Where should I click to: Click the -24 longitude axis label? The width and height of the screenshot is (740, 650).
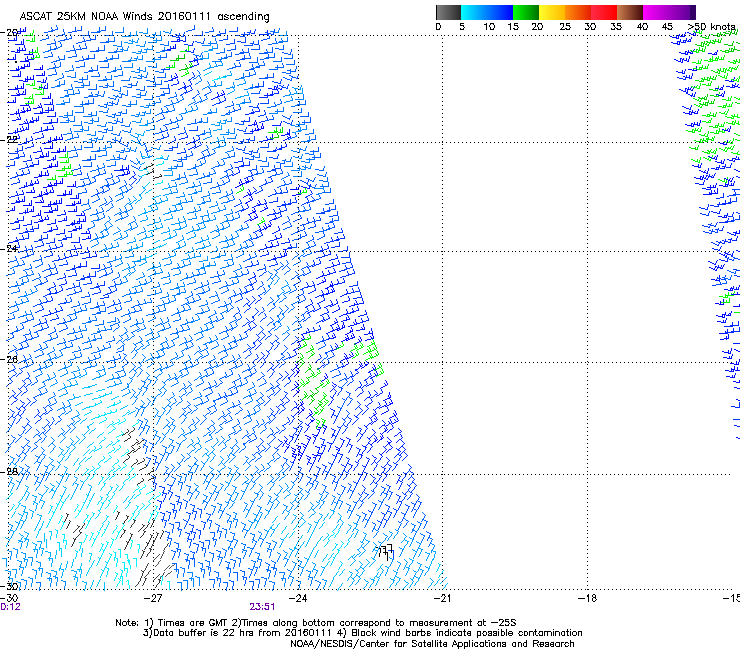point(297,599)
